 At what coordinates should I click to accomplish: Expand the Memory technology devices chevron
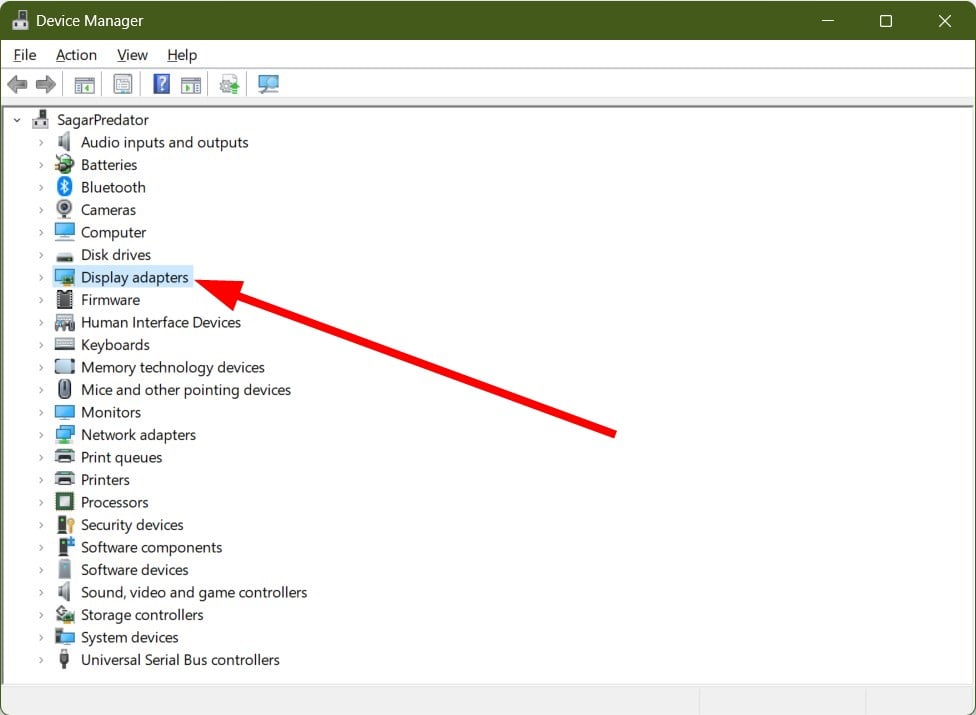click(41, 368)
